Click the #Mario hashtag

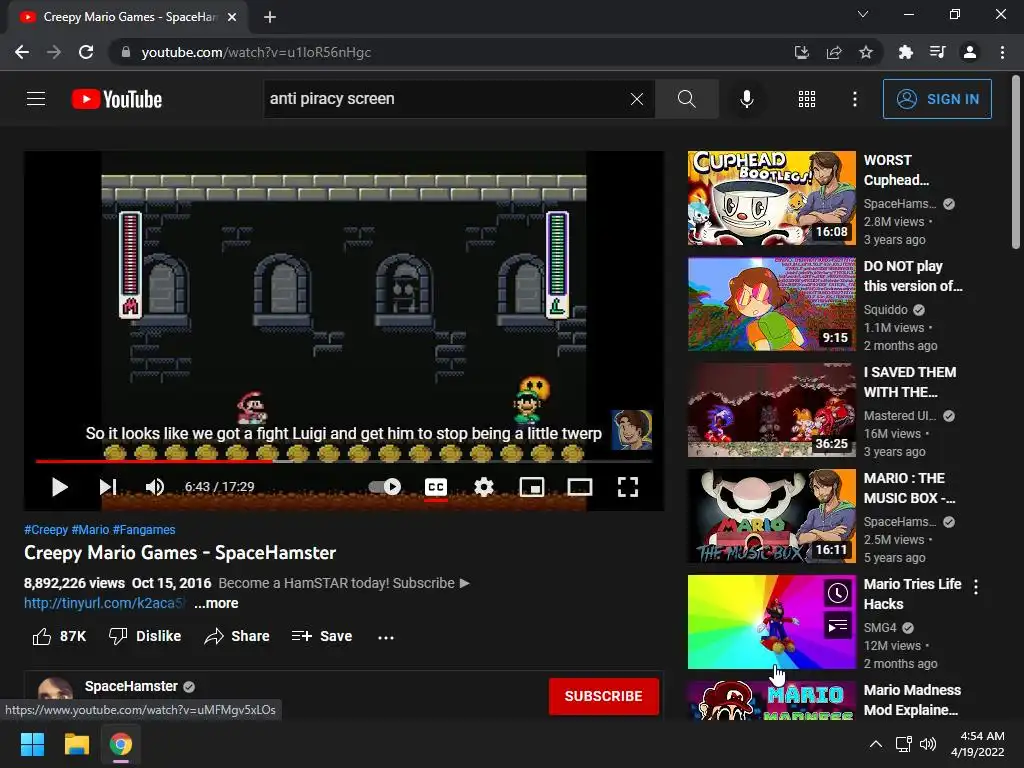90,530
